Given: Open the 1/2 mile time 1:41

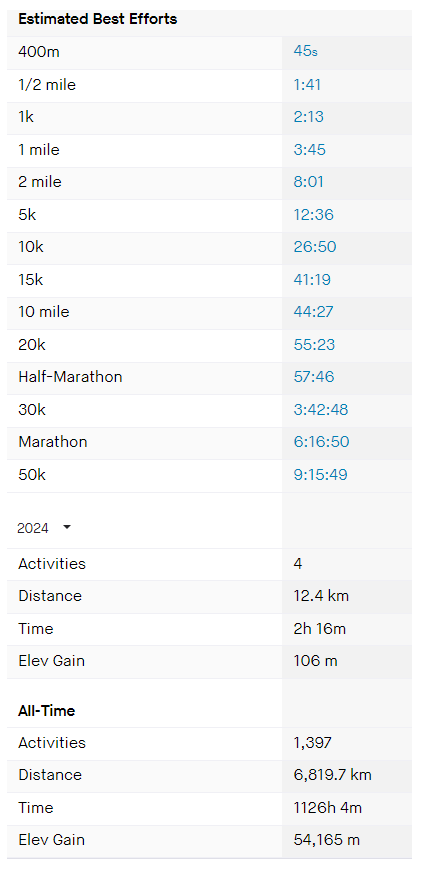Looking at the screenshot, I should tap(307, 85).
